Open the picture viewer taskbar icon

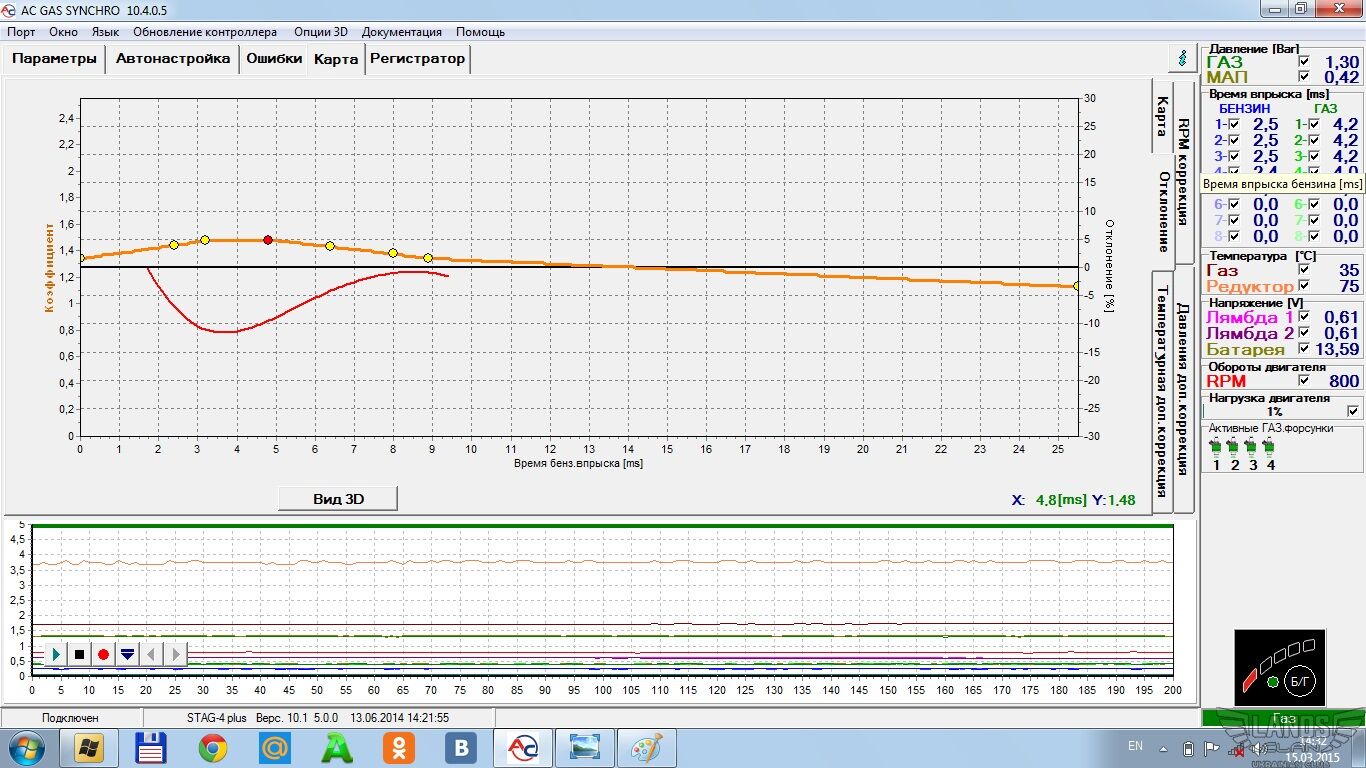tap(585, 747)
